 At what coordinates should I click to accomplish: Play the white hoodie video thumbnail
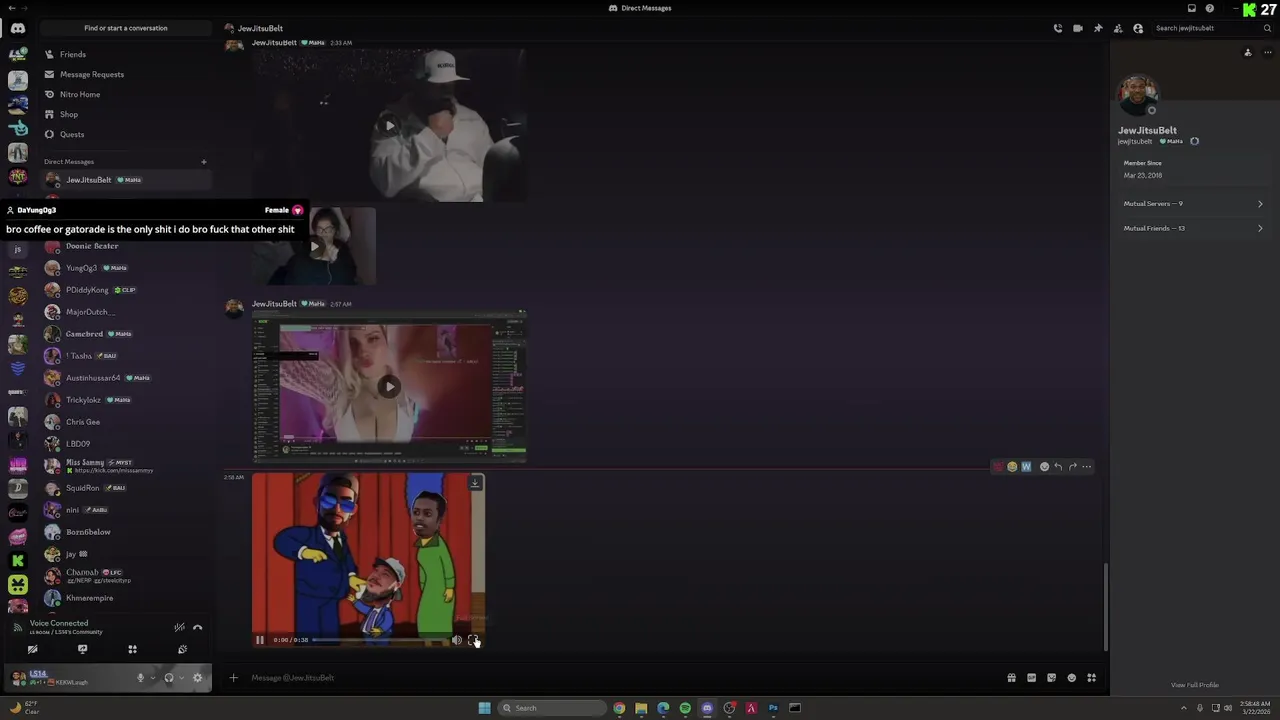click(x=389, y=126)
